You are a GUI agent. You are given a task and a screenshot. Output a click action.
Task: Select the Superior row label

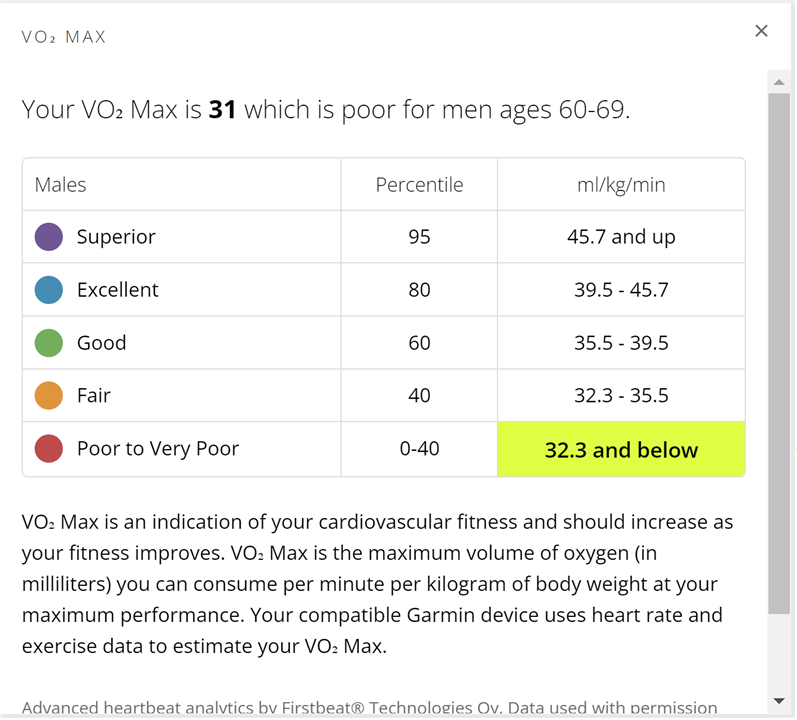(116, 237)
